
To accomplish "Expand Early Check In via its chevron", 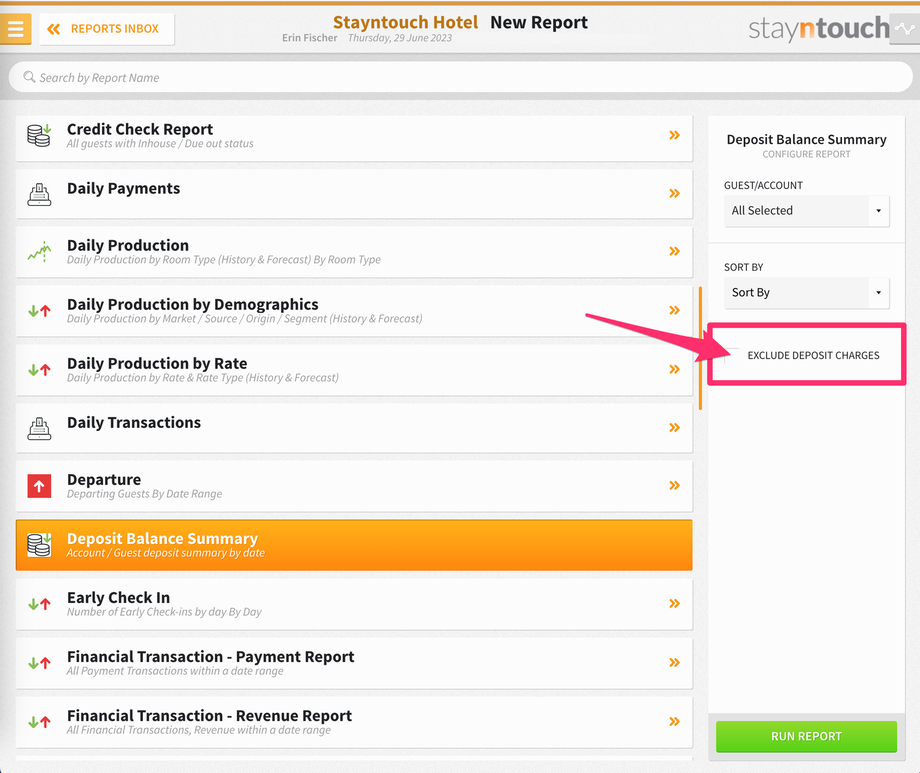I will click(x=675, y=603).
